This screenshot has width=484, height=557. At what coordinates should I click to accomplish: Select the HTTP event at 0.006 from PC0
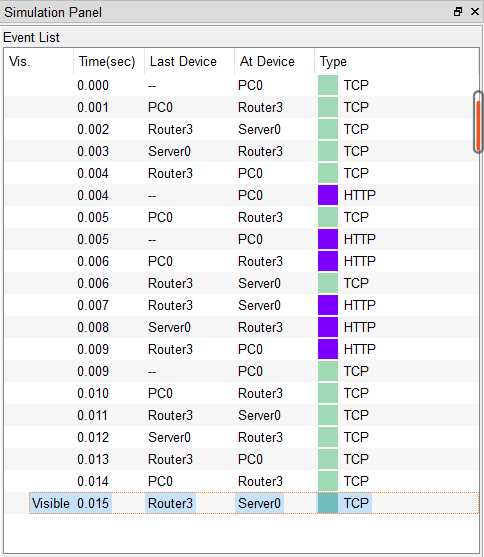click(x=240, y=261)
